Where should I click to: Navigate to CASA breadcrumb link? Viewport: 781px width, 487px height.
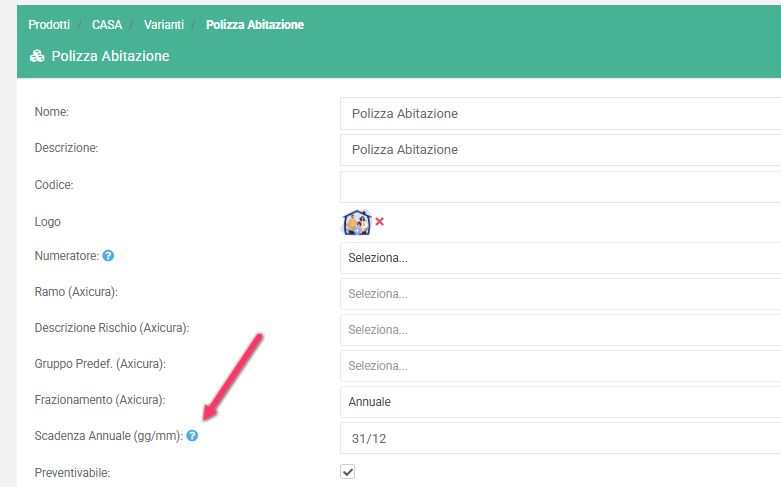pos(107,24)
